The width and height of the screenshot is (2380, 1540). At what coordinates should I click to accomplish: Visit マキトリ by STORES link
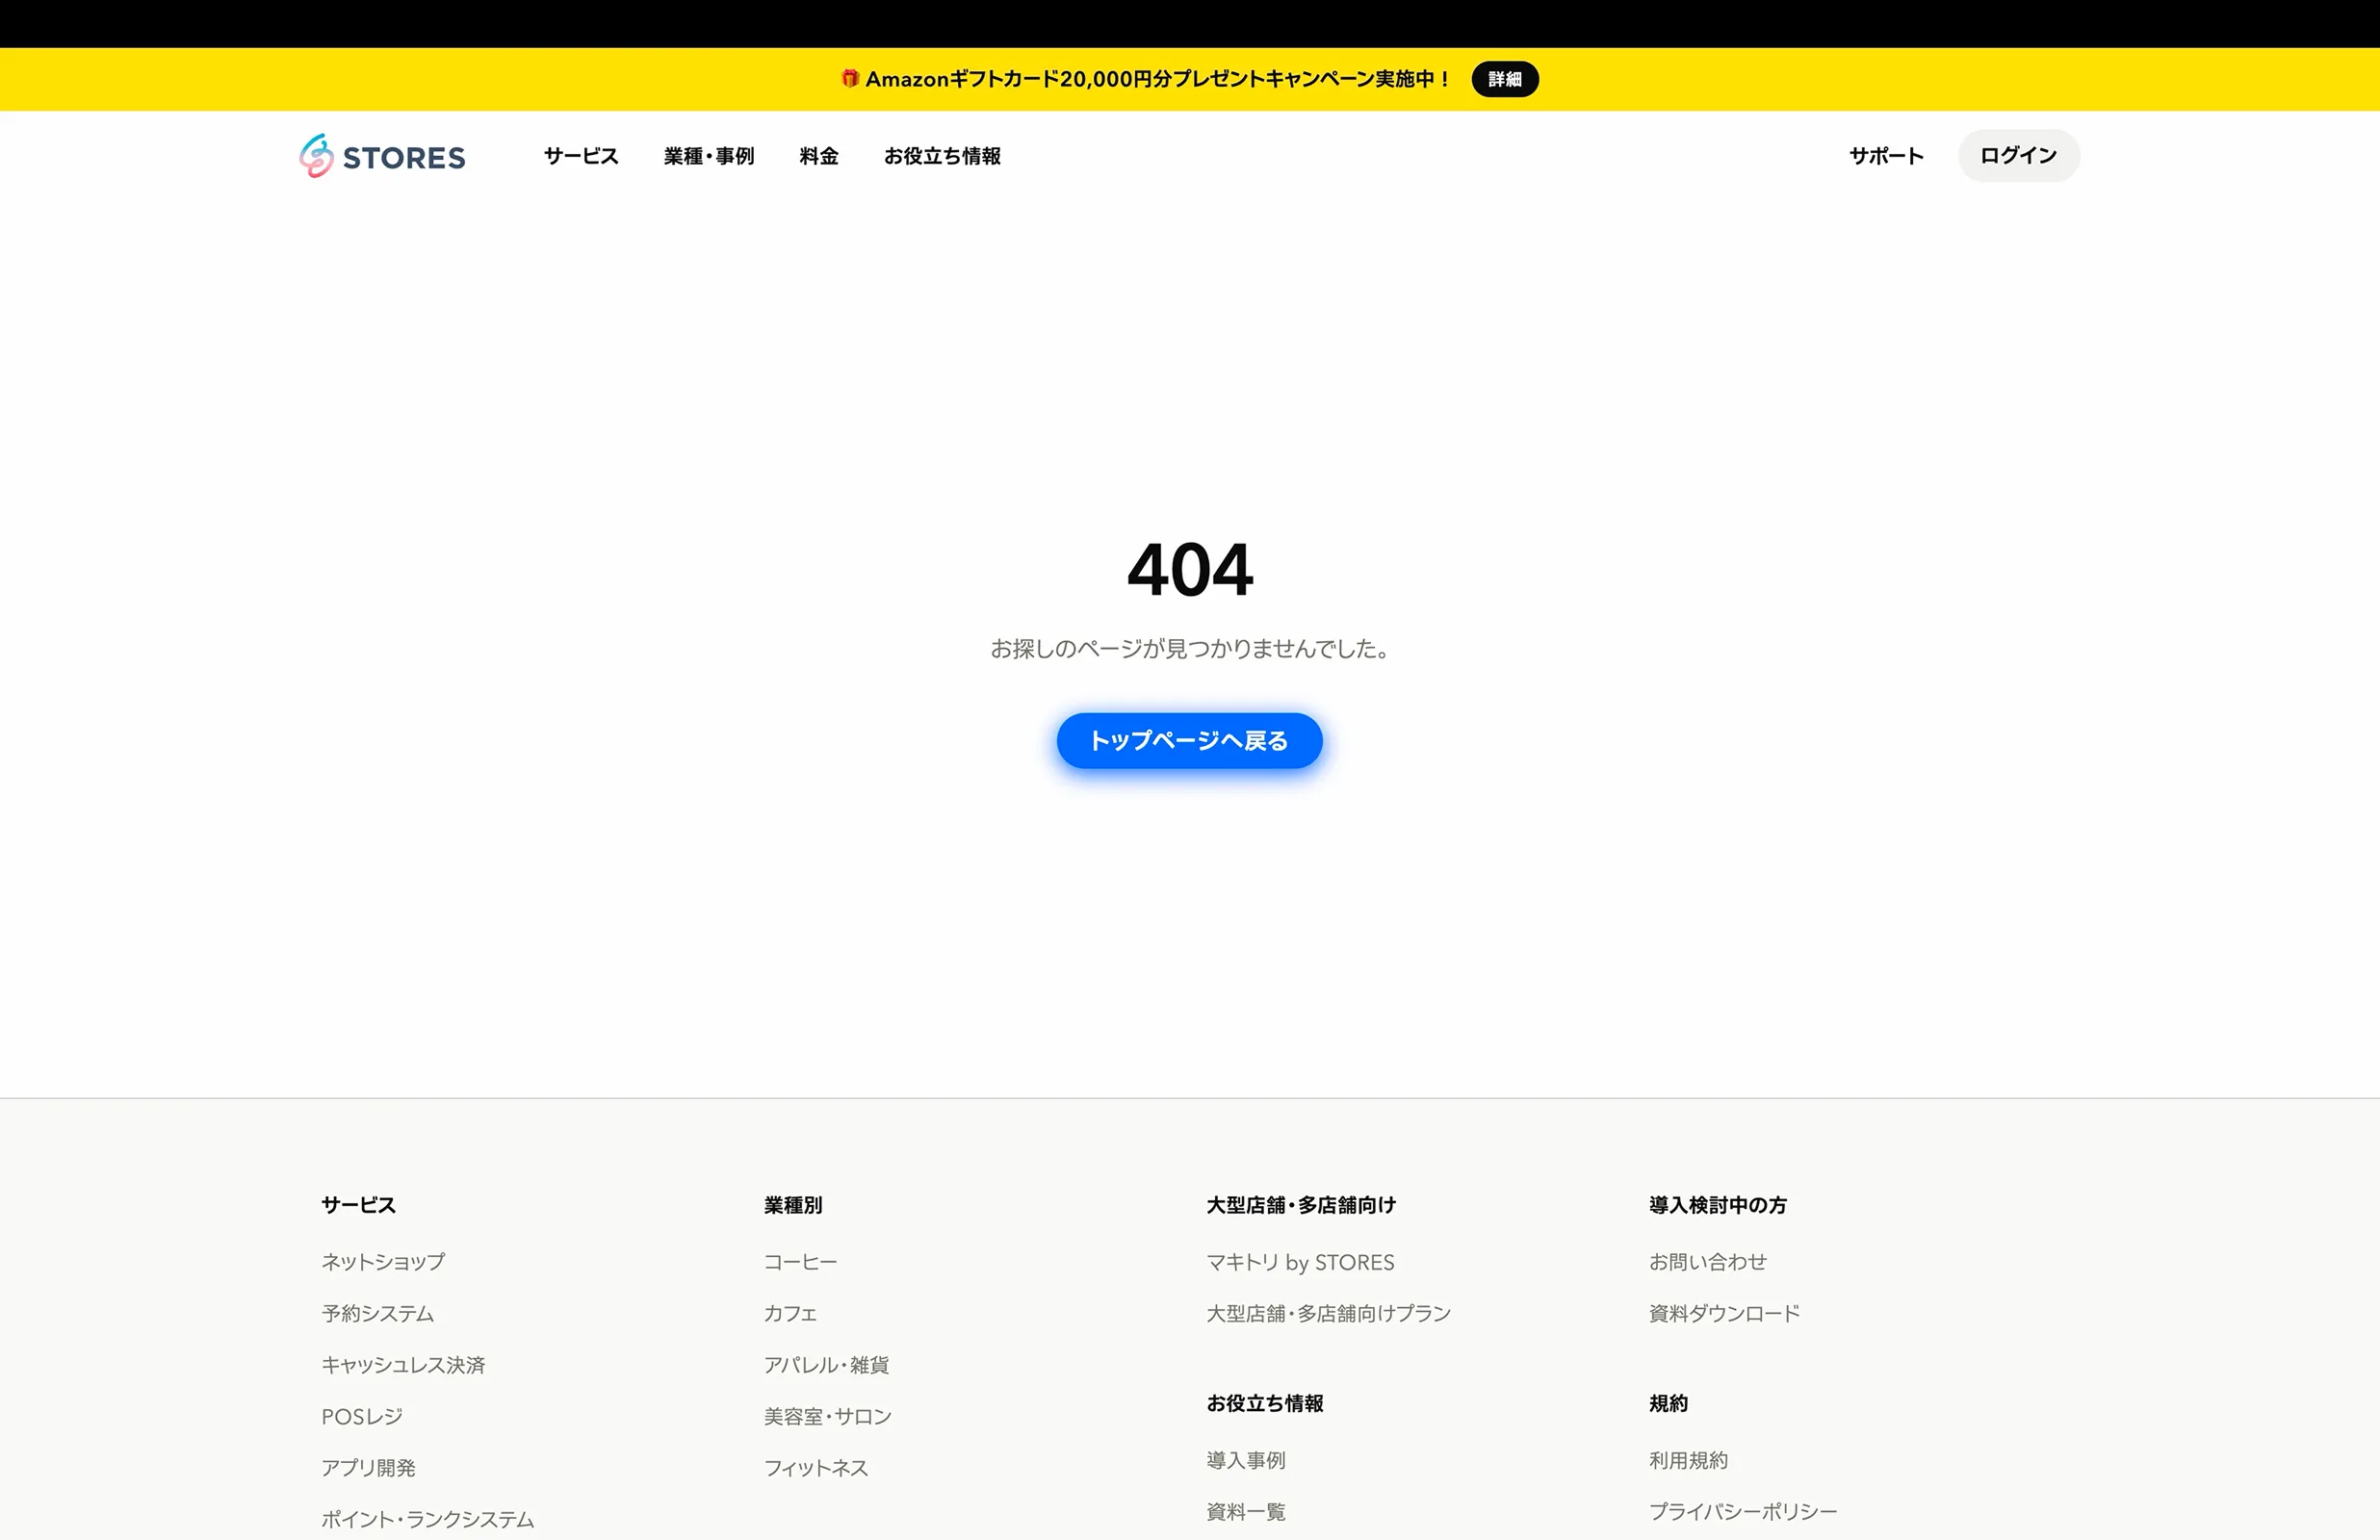pos(1300,1262)
